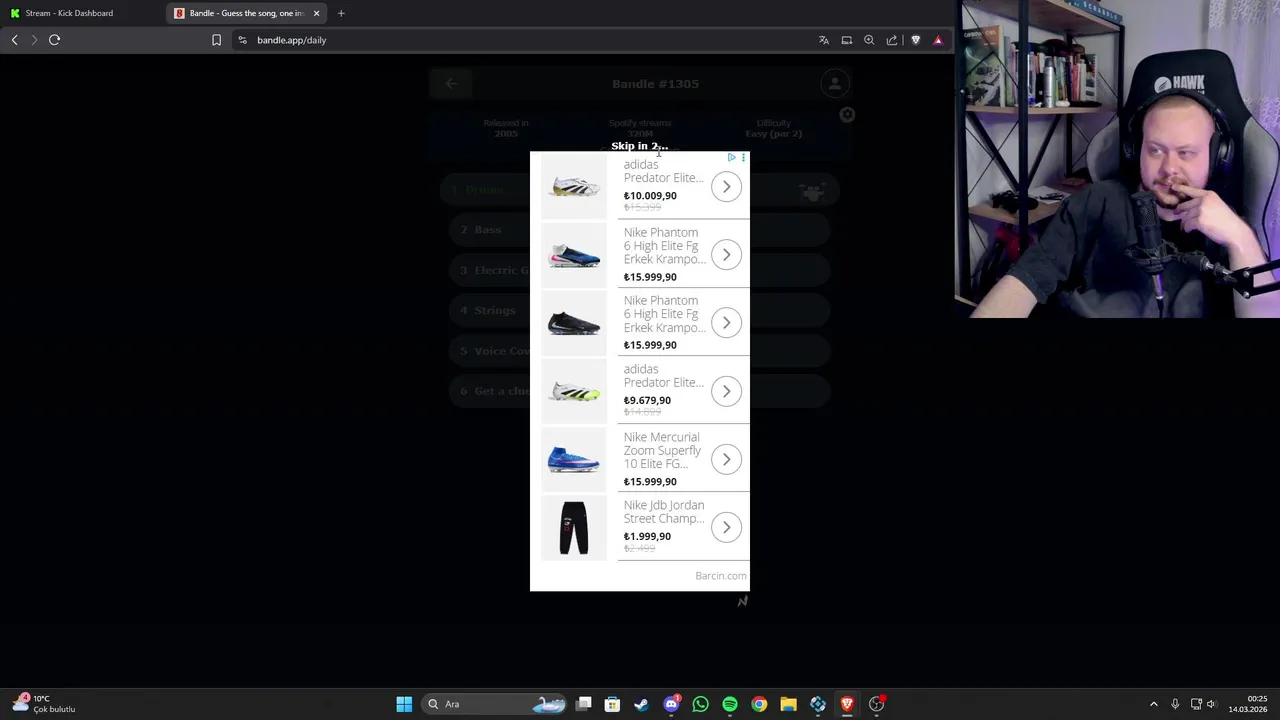The width and height of the screenshot is (1280, 720).
Task: Click the microphone tray icon
Action: (1175, 704)
